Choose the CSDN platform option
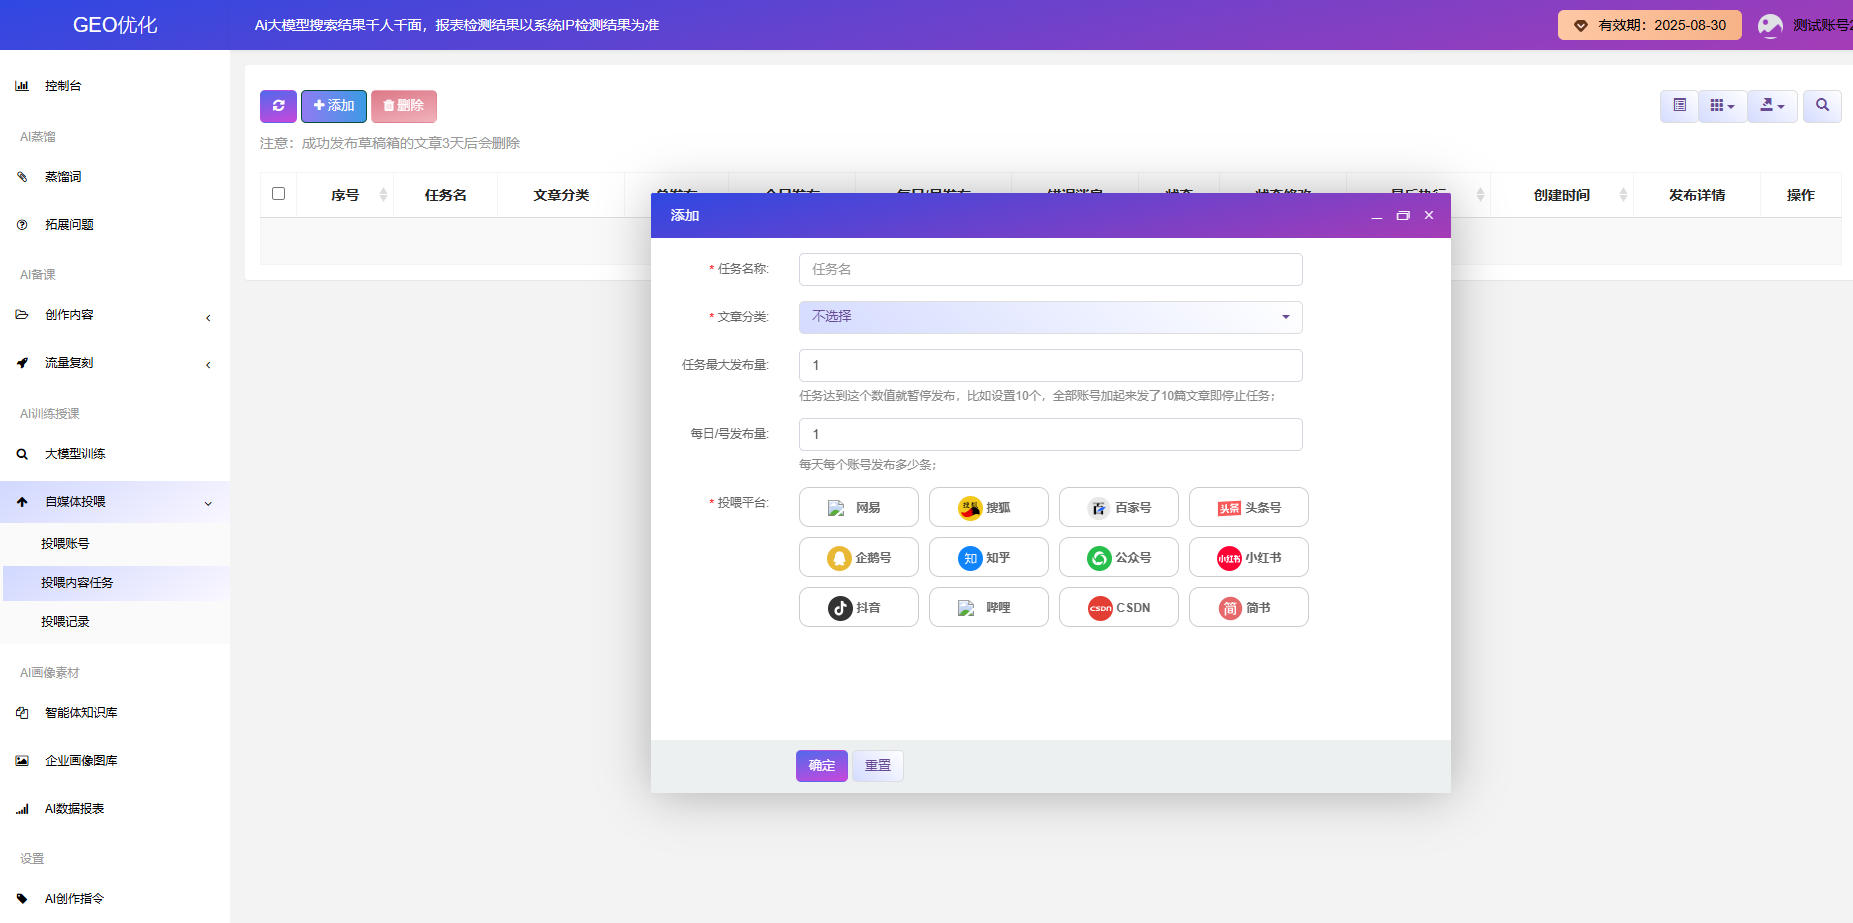The width and height of the screenshot is (1853, 923). pos(1118,607)
